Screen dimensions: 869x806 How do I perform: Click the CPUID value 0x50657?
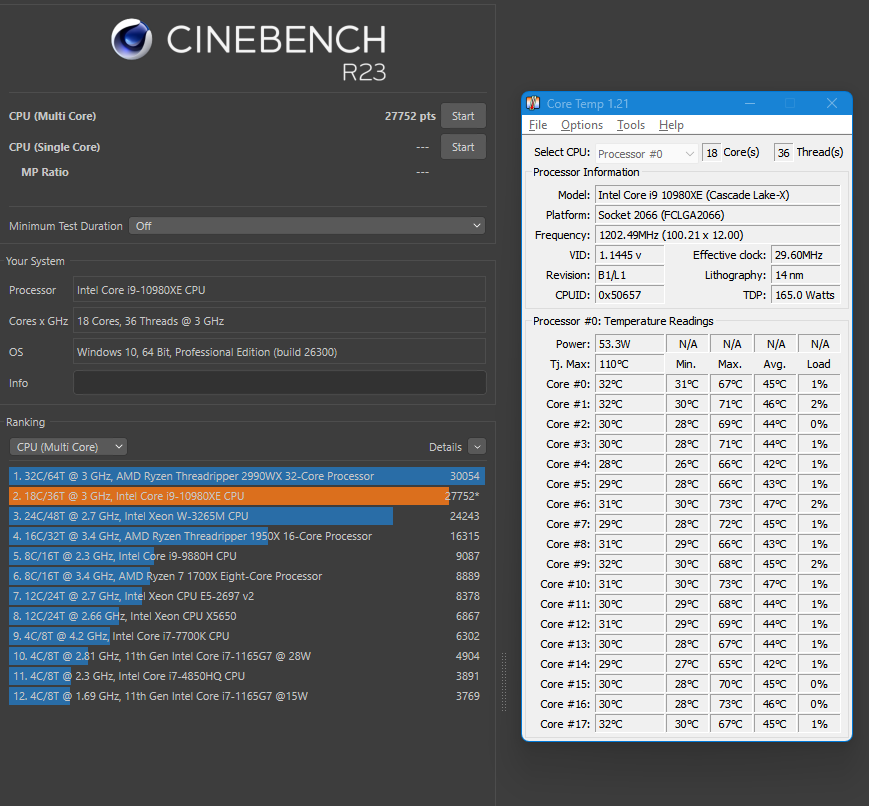630,295
